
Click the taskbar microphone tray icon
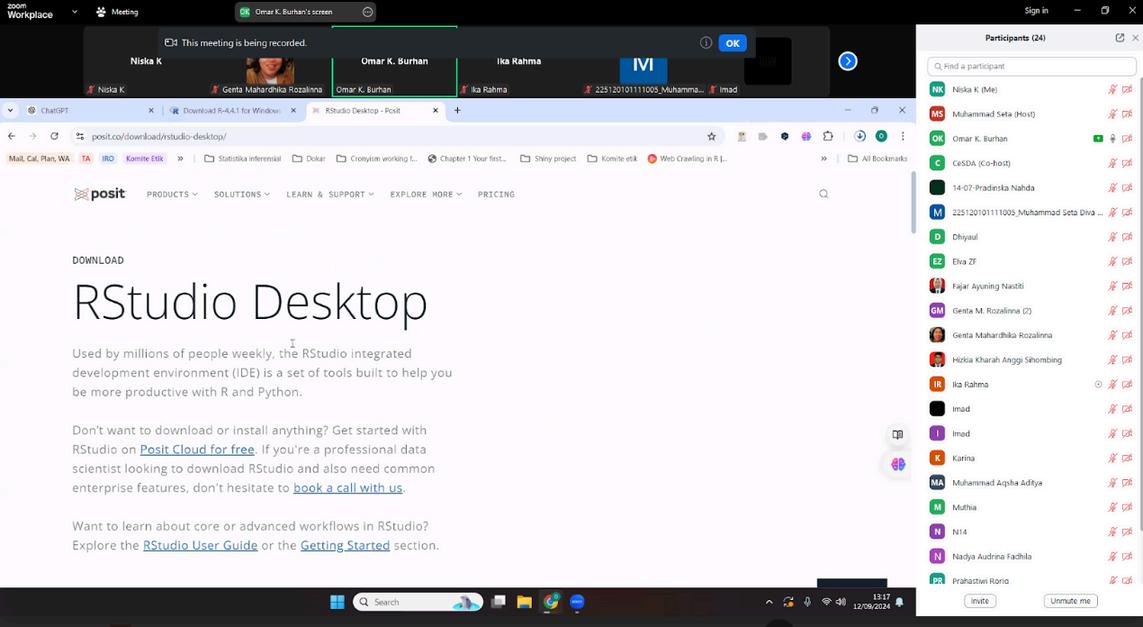click(807, 602)
